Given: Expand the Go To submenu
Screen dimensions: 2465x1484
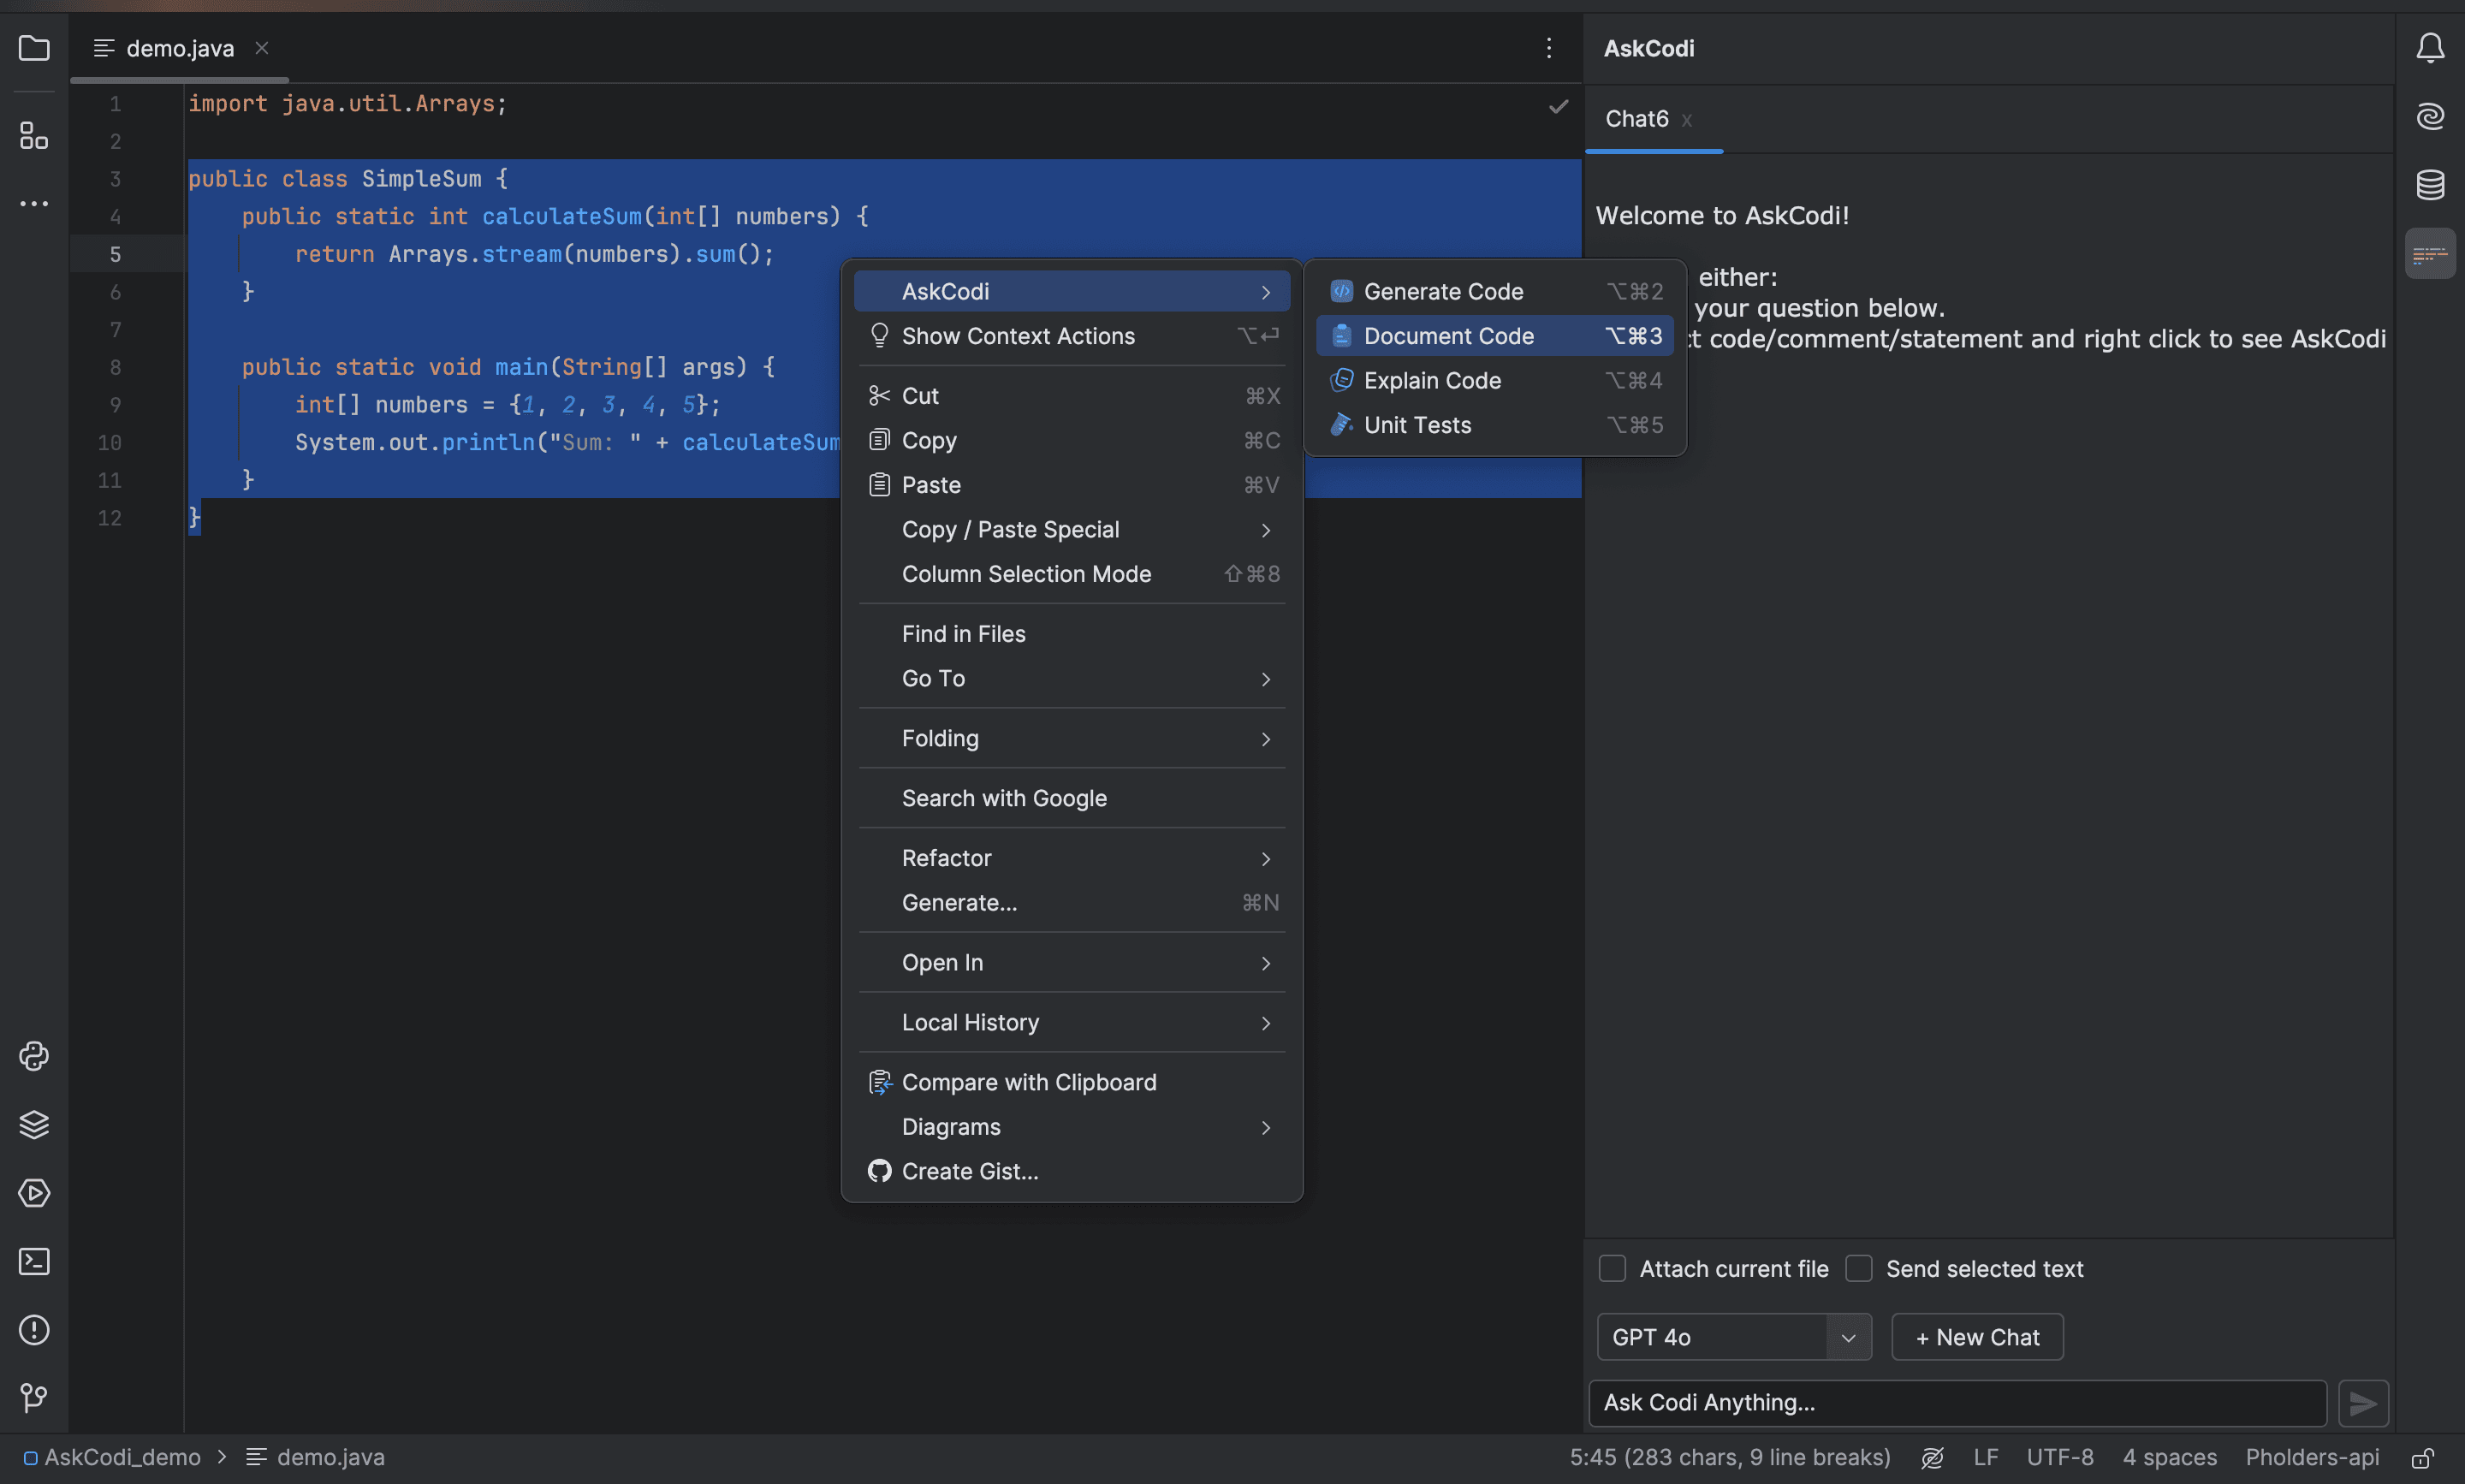Looking at the screenshot, I should point(1072,678).
